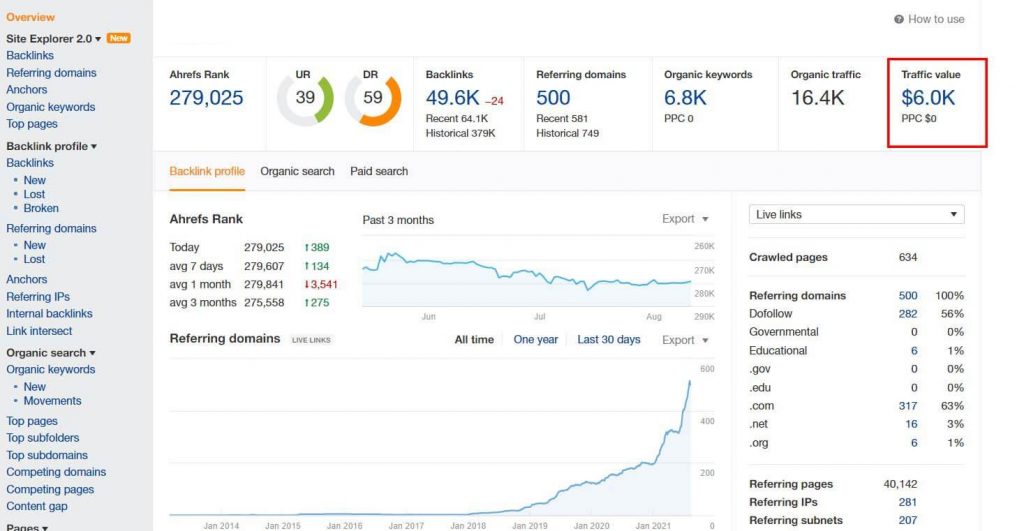Open Anchors under Site Explorer 2.0
This screenshot has width=1024, height=531.
point(27,89)
